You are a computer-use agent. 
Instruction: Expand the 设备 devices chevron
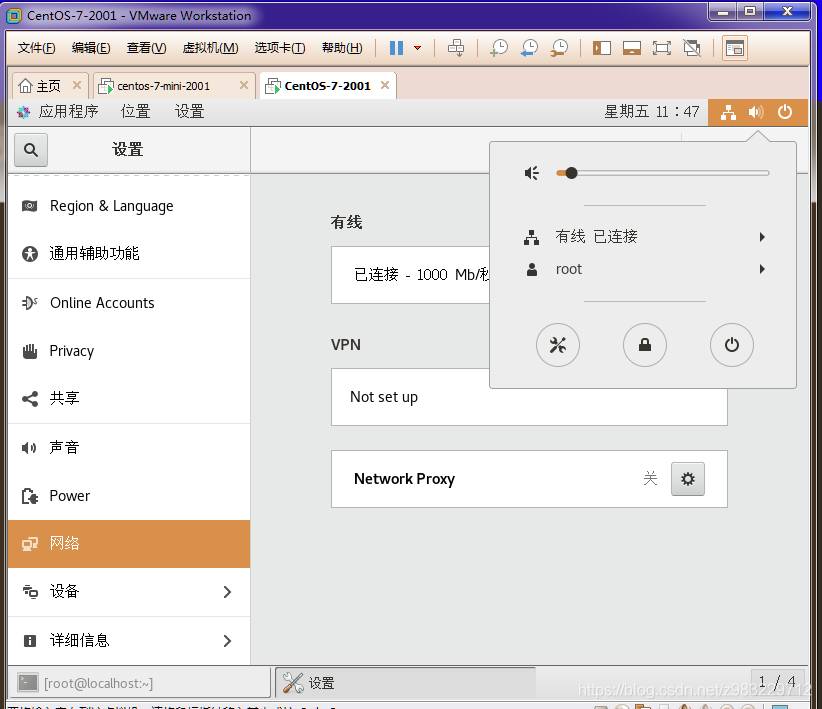click(227, 592)
